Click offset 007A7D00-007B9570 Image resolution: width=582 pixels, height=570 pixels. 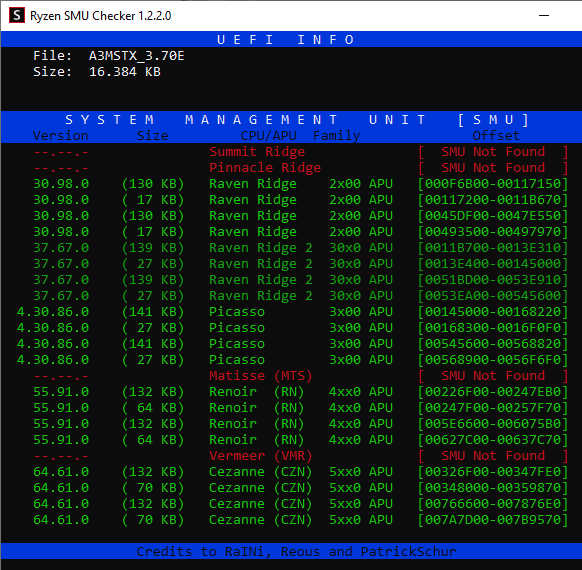493,520
